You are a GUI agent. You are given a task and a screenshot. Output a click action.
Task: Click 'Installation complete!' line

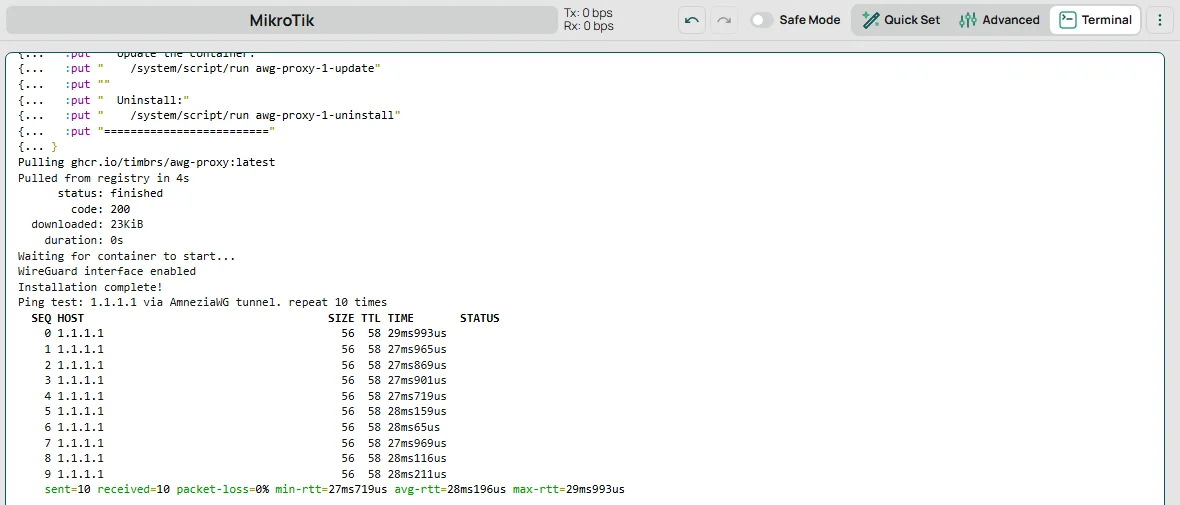(90, 287)
